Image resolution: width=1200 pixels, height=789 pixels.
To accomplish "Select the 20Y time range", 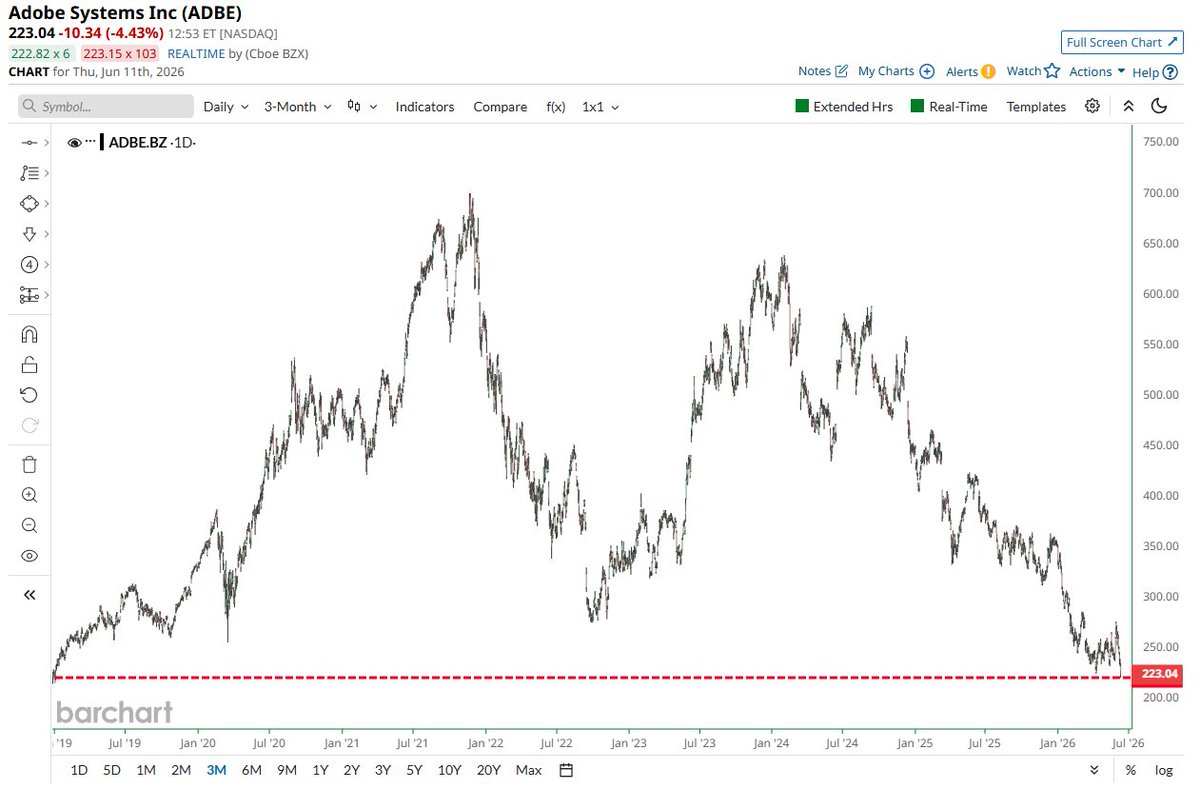I will pyautogui.click(x=489, y=770).
